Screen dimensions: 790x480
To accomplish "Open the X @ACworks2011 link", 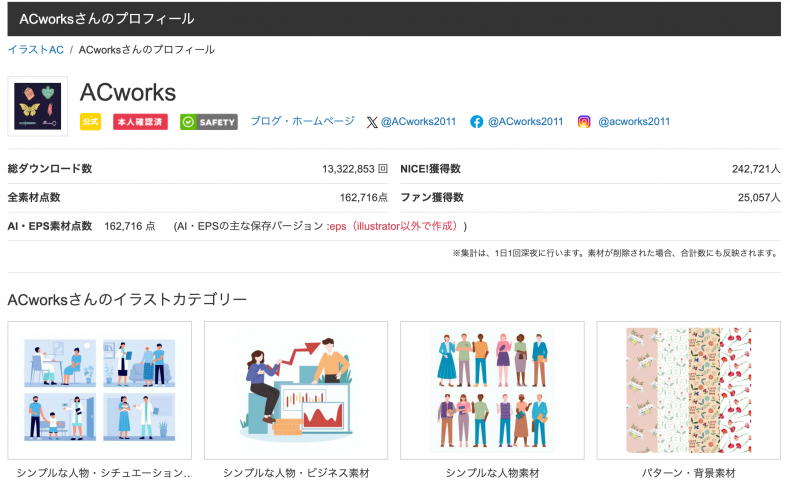I will pos(418,121).
